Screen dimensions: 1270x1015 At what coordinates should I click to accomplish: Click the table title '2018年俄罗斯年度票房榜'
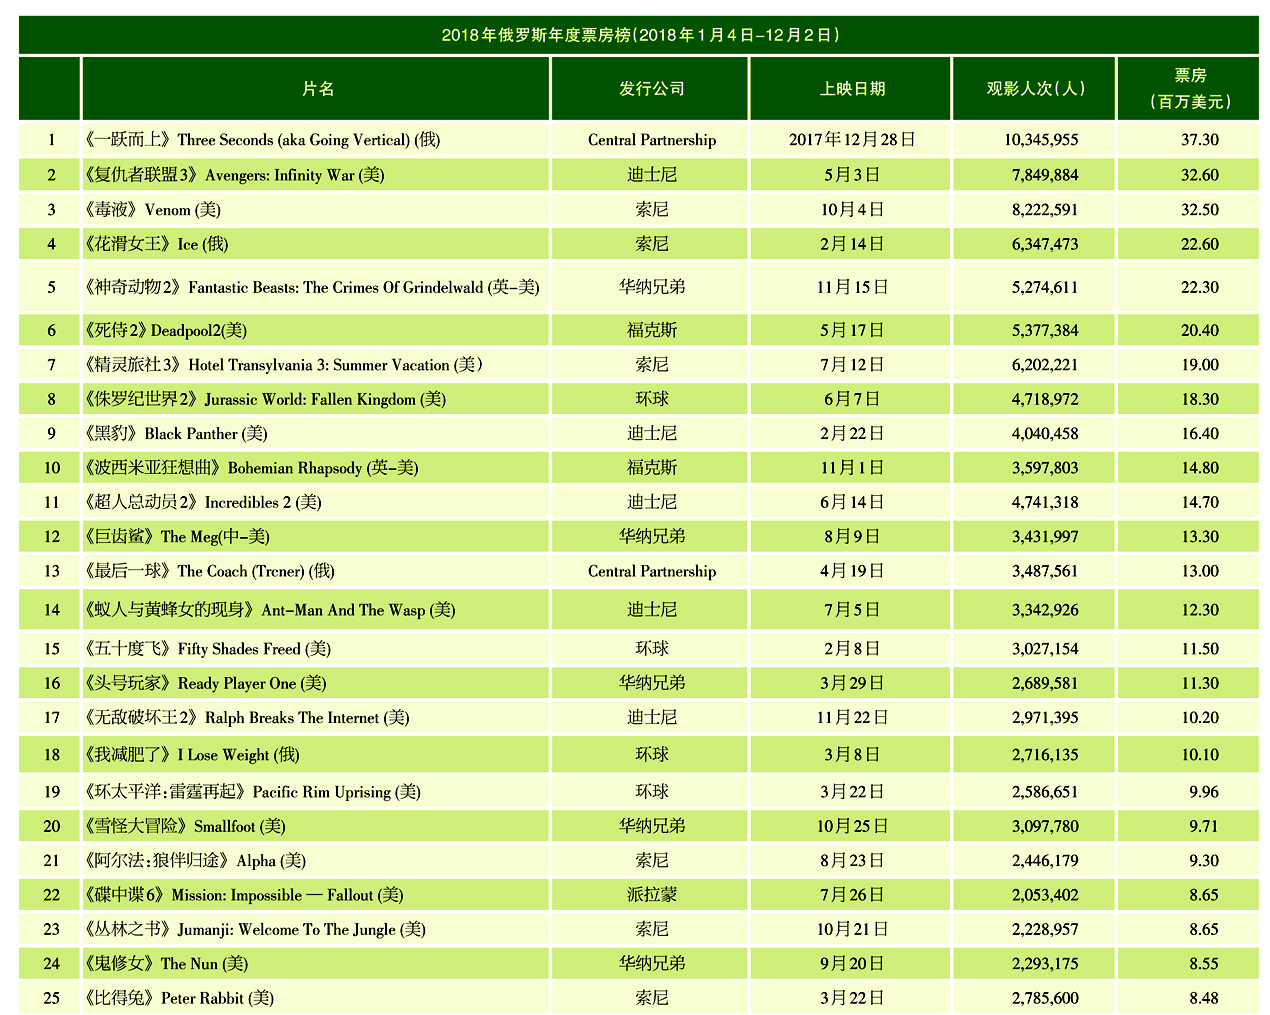640,35
